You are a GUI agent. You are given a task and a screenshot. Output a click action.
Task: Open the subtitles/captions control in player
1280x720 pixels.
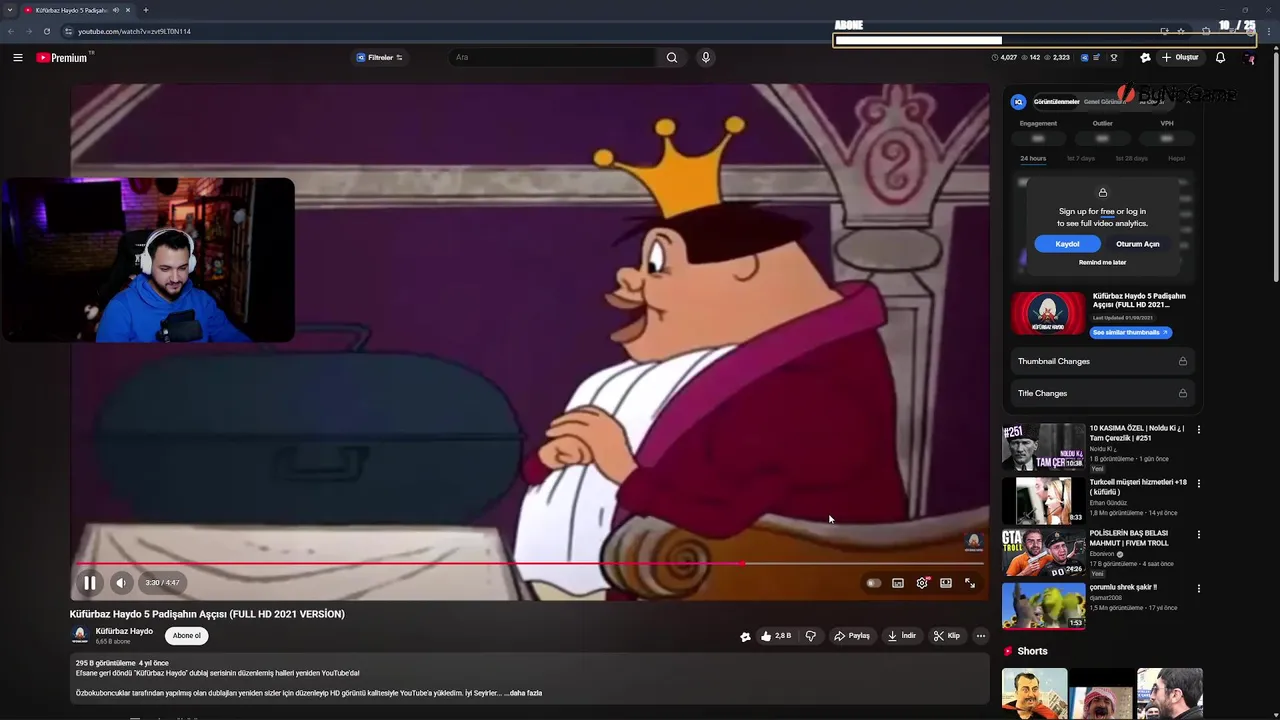[x=898, y=583]
